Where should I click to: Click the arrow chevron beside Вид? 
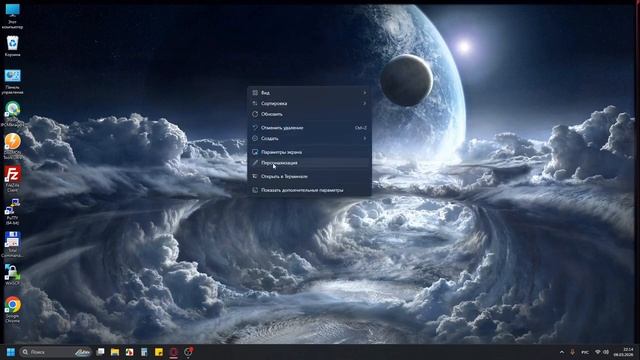(364, 93)
